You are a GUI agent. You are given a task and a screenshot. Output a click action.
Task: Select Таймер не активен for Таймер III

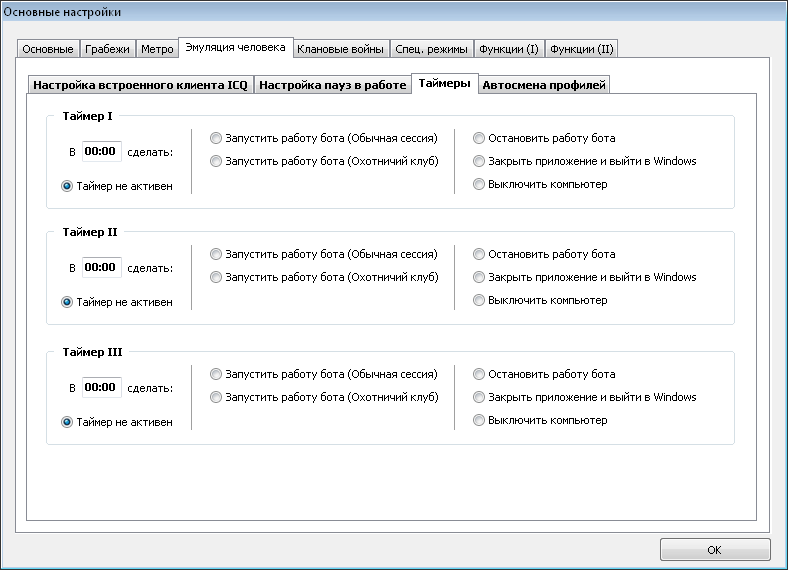click(x=117, y=422)
